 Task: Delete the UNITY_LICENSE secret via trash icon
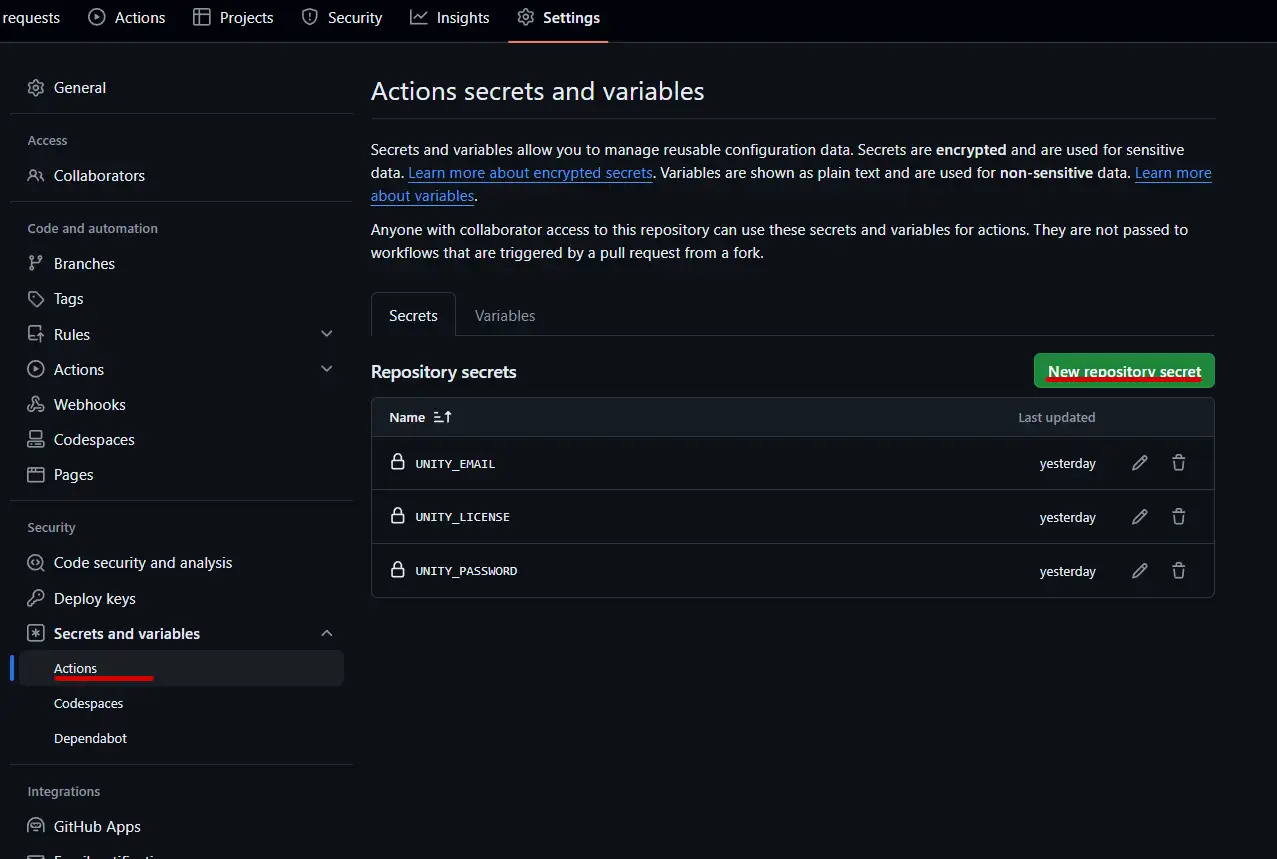tap(1178, 516)
